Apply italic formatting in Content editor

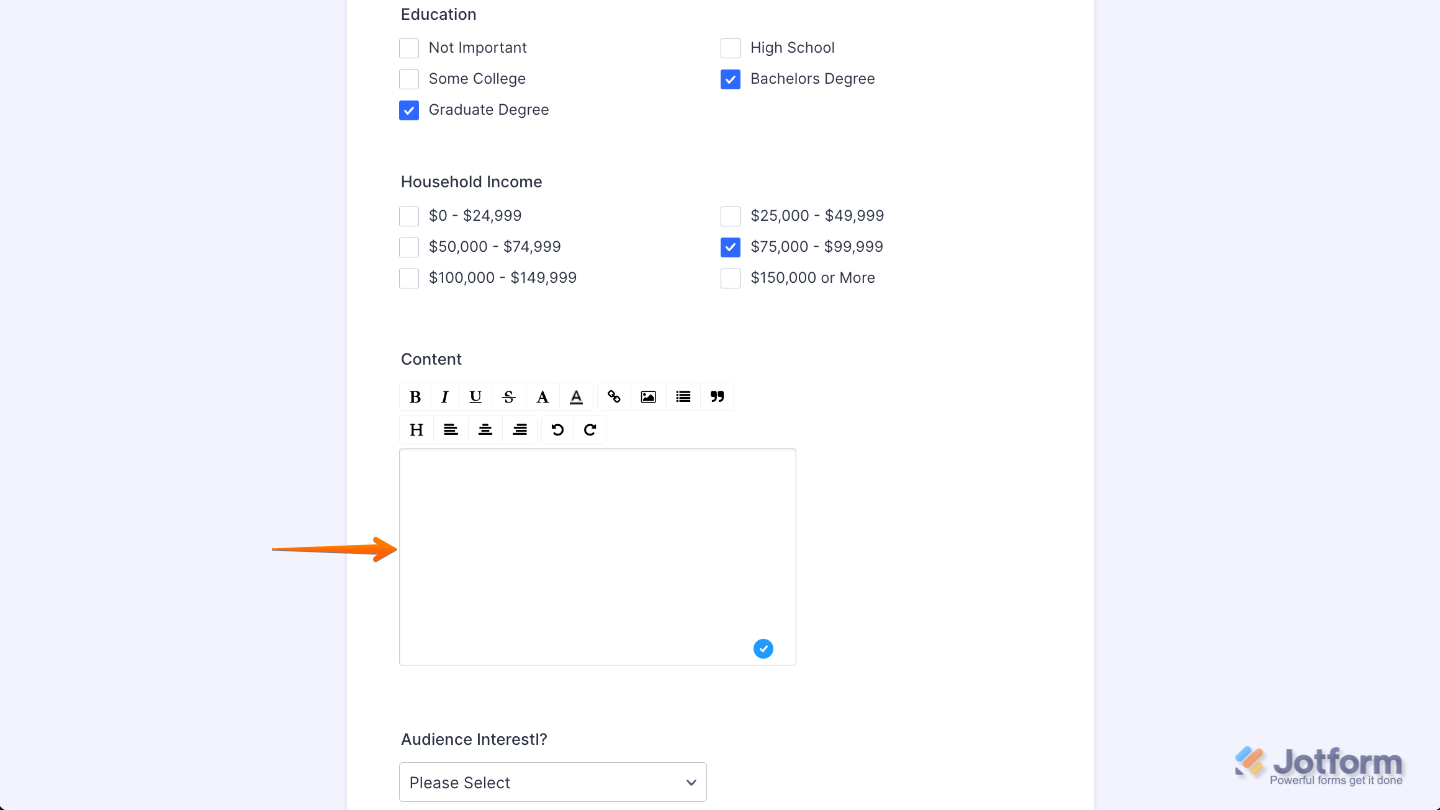pos(444,396)
